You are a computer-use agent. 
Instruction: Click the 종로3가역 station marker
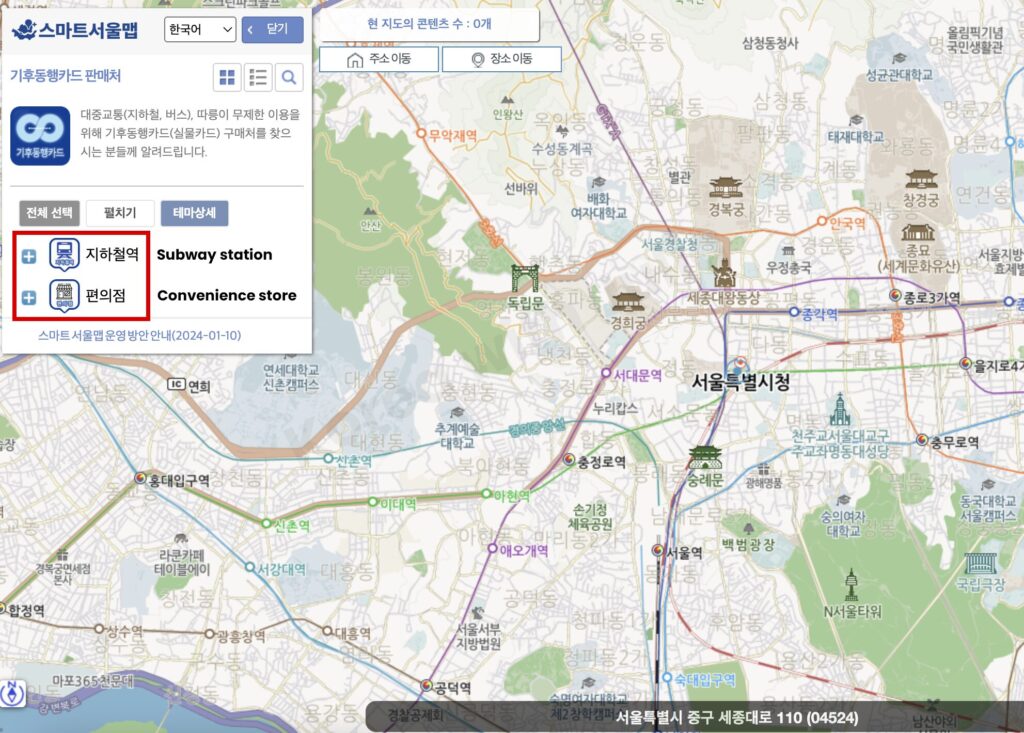tap(895, 296)
